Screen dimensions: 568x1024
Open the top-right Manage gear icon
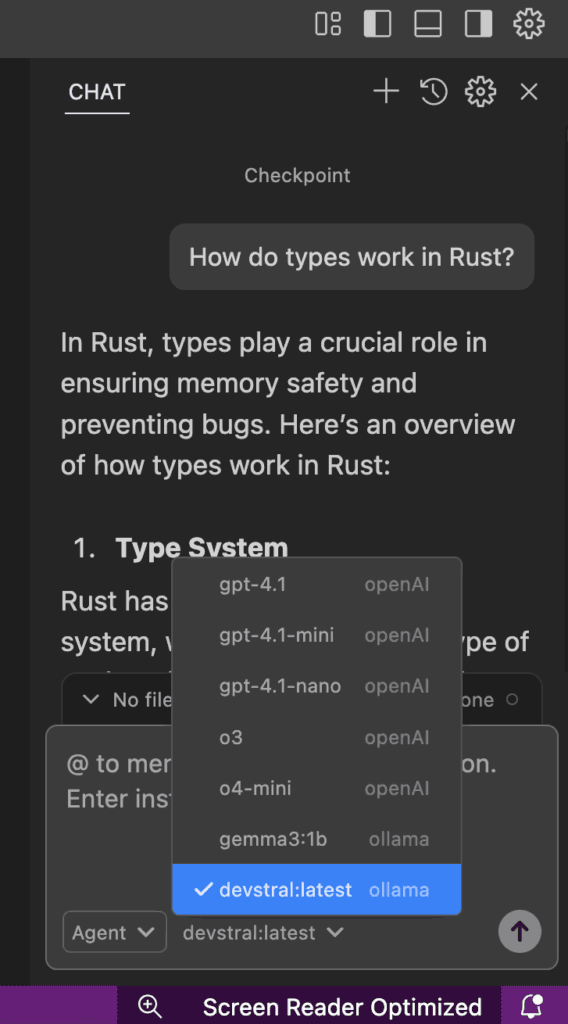(x=528, y=24)
